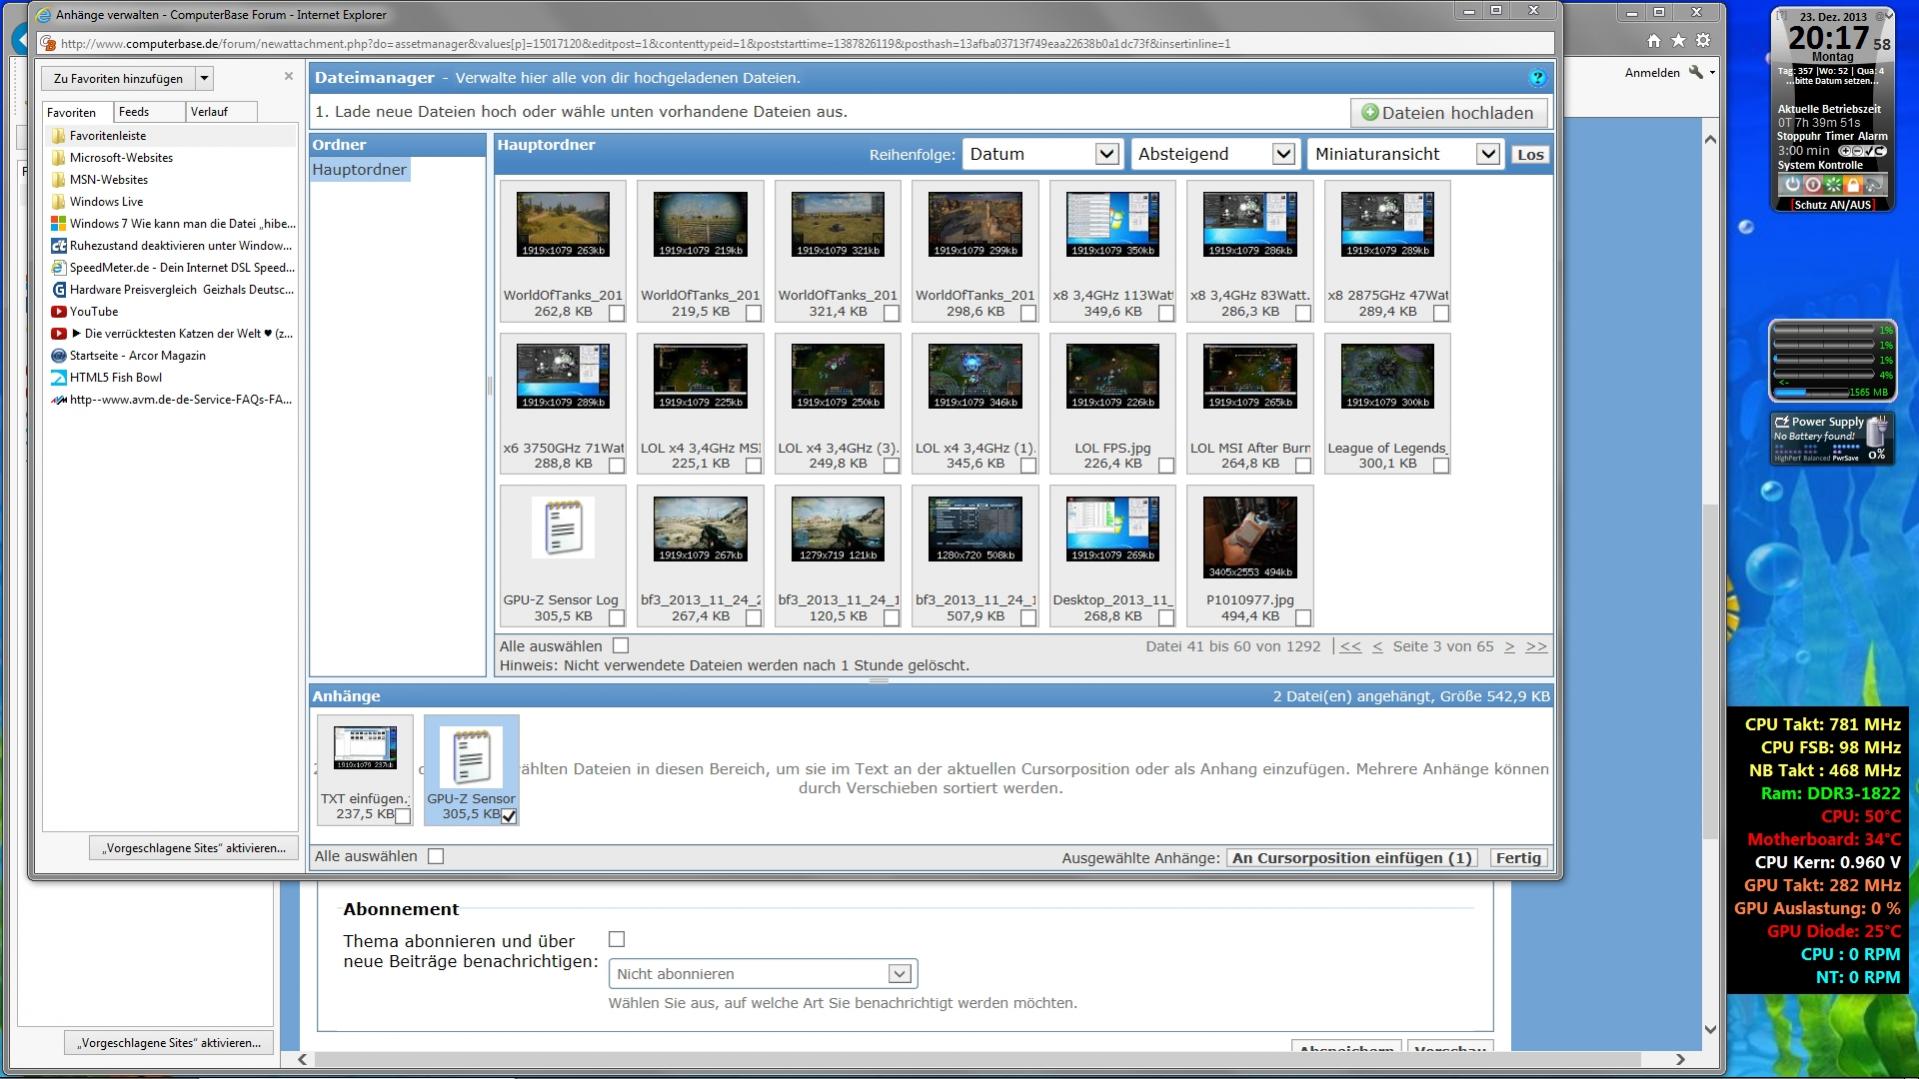Tick the TXT einfügen attachment checkbox

[402, 816]
